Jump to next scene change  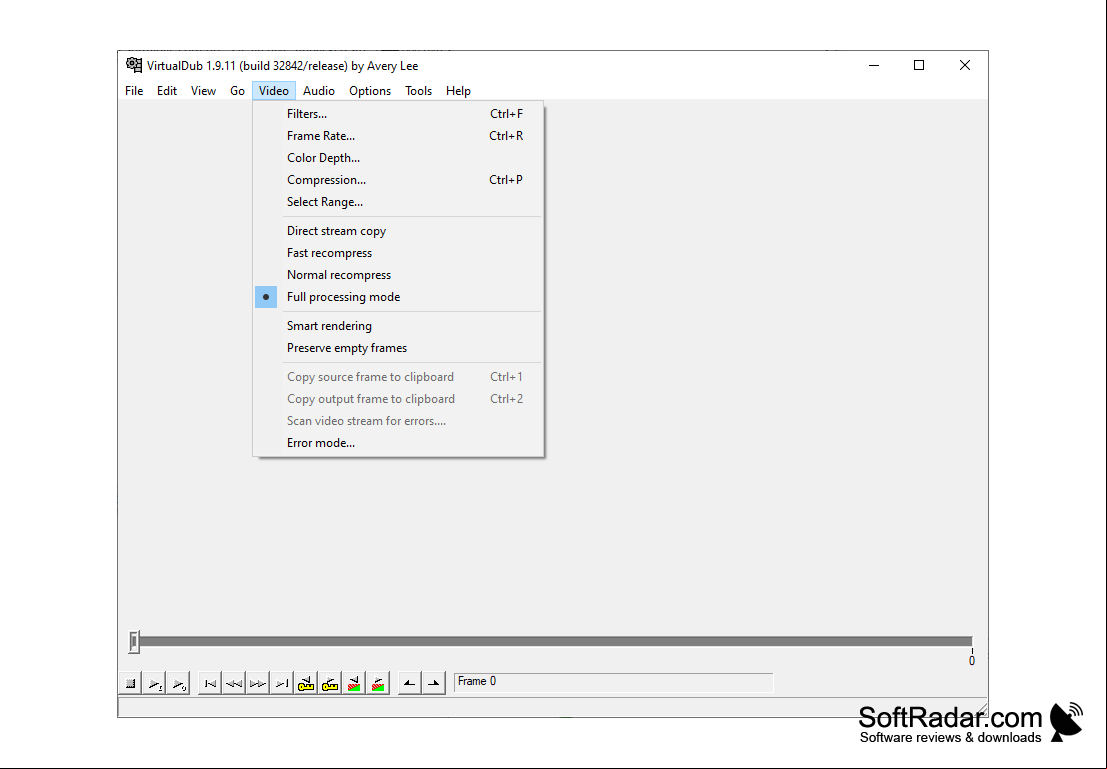[x=378, y=684]
